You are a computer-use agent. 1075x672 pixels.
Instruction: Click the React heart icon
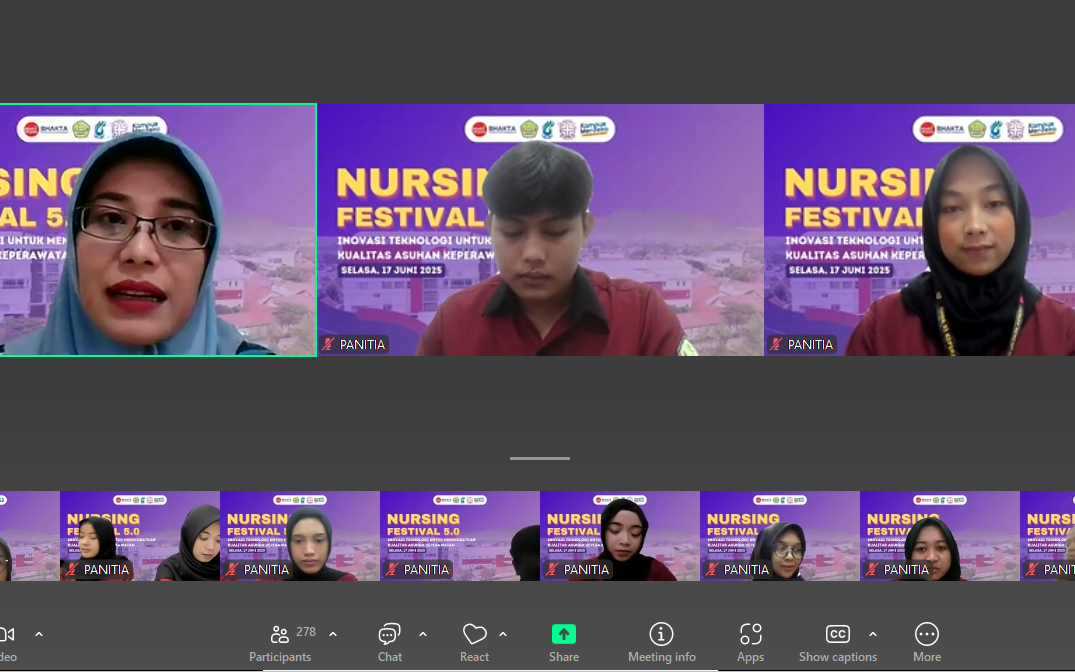pyautogui.click(x=474, y=634)
